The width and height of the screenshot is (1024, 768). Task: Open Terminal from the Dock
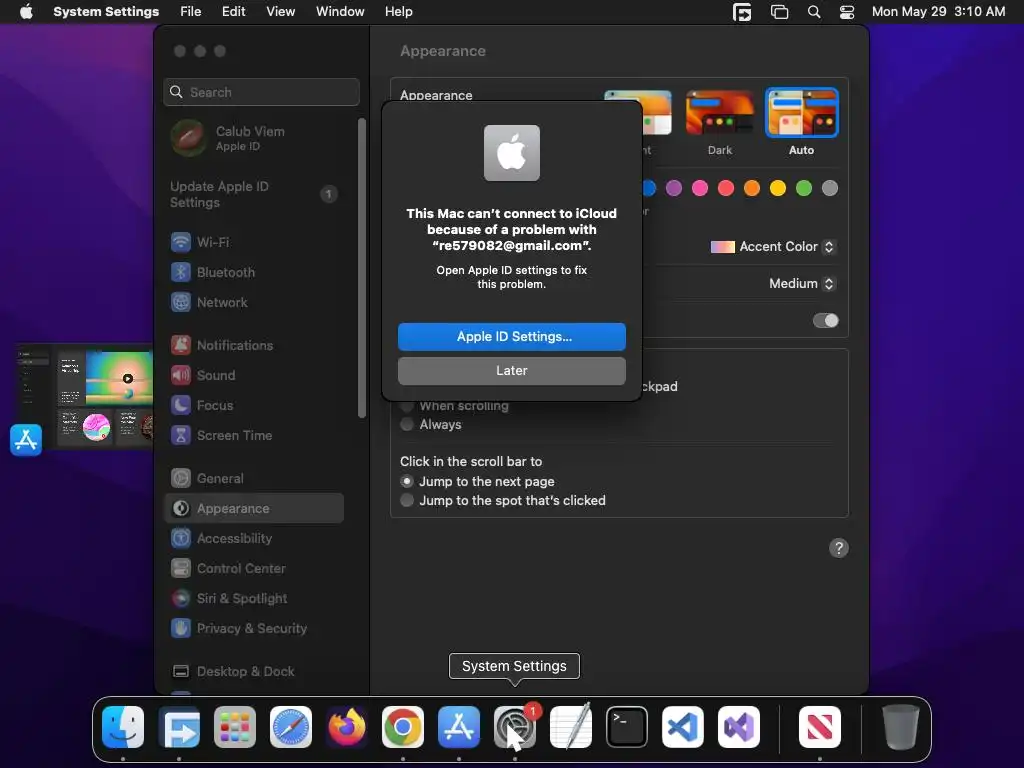[627, 727]
